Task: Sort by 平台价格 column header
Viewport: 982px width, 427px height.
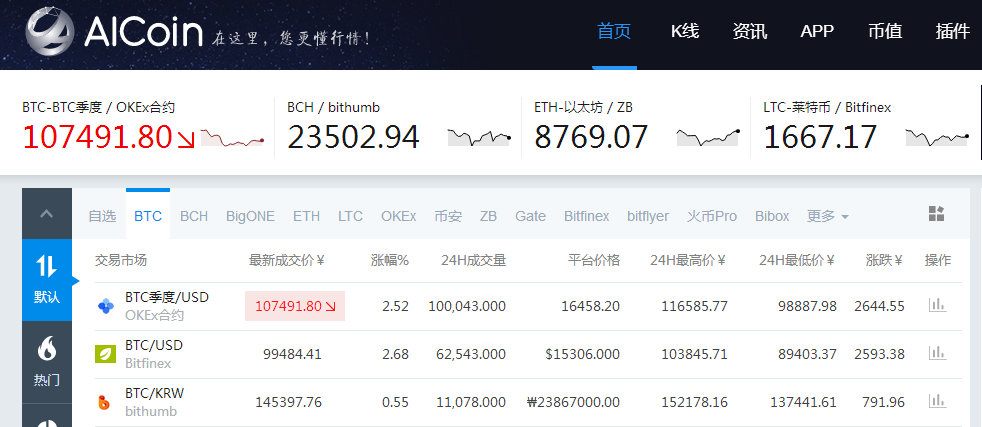Action: tap(594, 260)
